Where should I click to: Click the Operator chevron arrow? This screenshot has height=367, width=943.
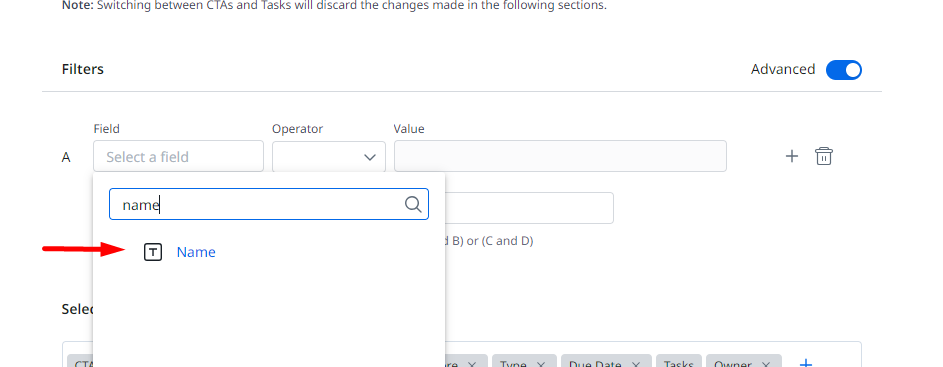click(x=369, y=157)
